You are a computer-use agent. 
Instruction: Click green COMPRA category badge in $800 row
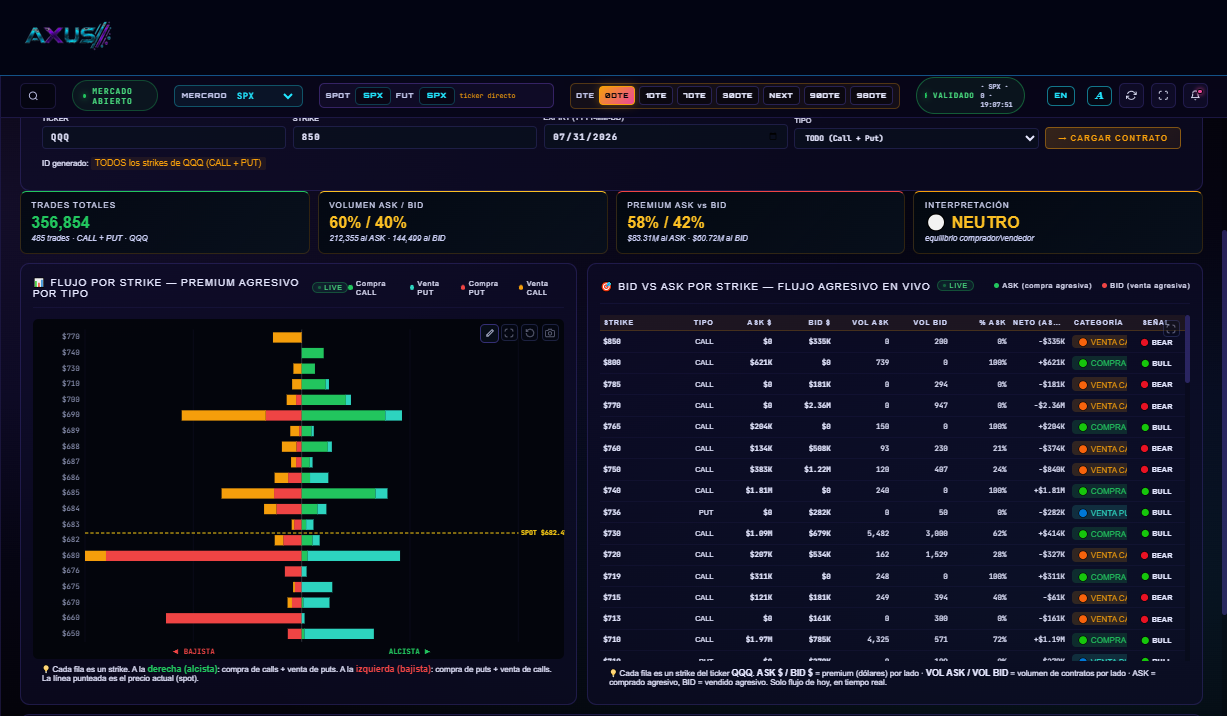1099,363
